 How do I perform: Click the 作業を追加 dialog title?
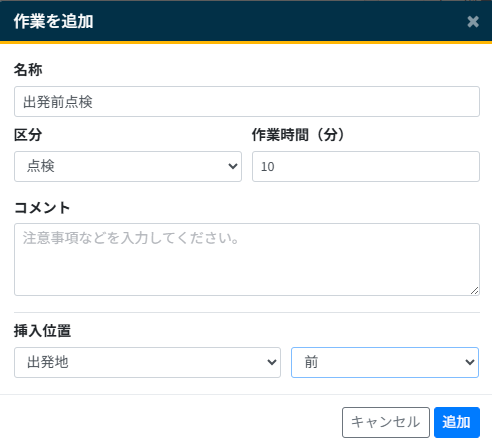tap(53, 21)
